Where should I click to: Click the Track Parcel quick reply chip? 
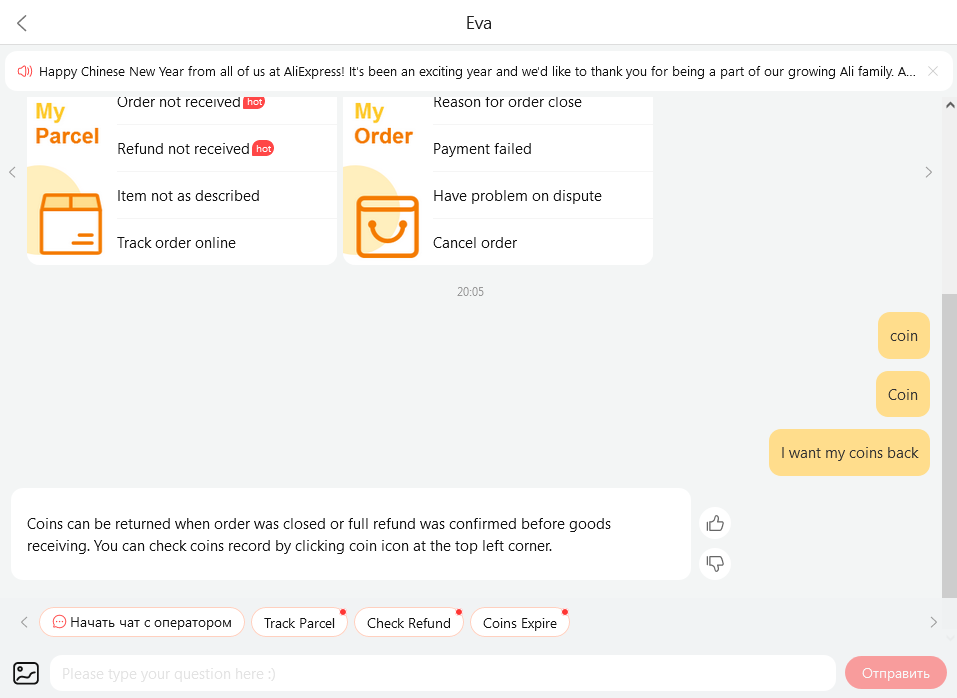point(299,622)
